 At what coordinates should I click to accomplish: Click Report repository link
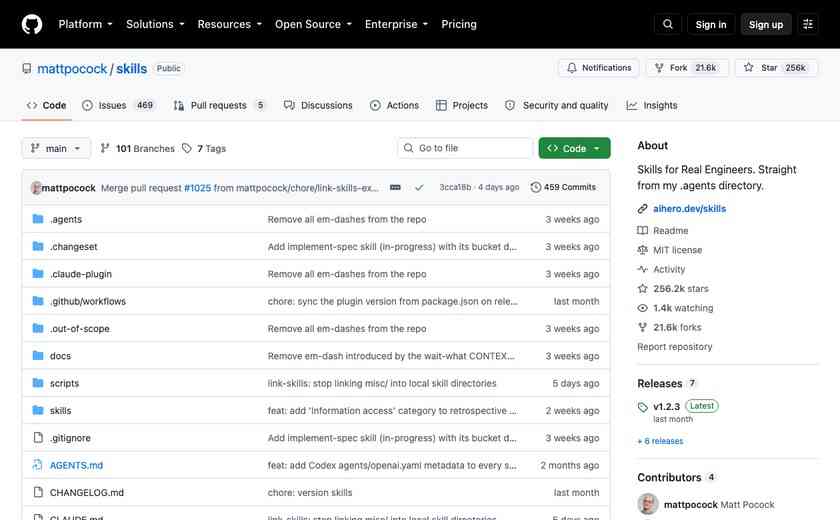[x=674, y=347]
